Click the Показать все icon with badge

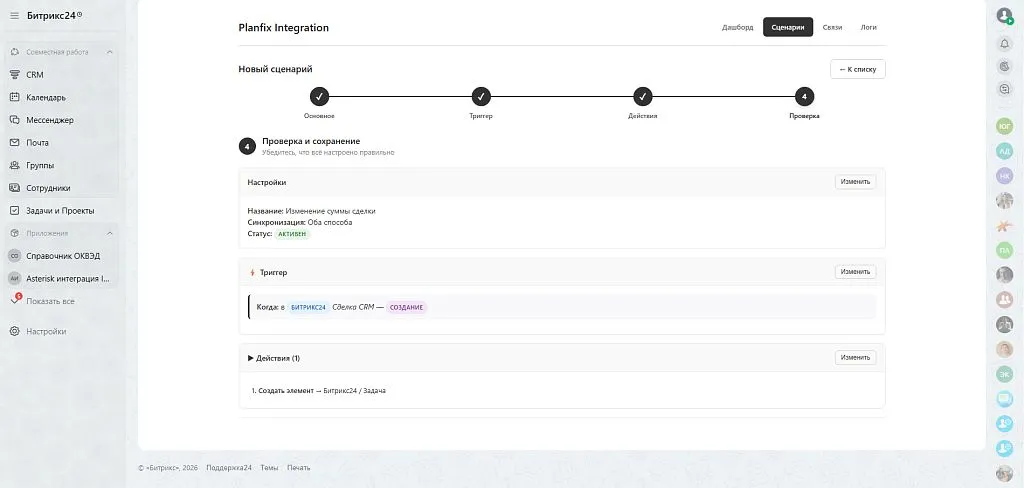tap(15, 300)
